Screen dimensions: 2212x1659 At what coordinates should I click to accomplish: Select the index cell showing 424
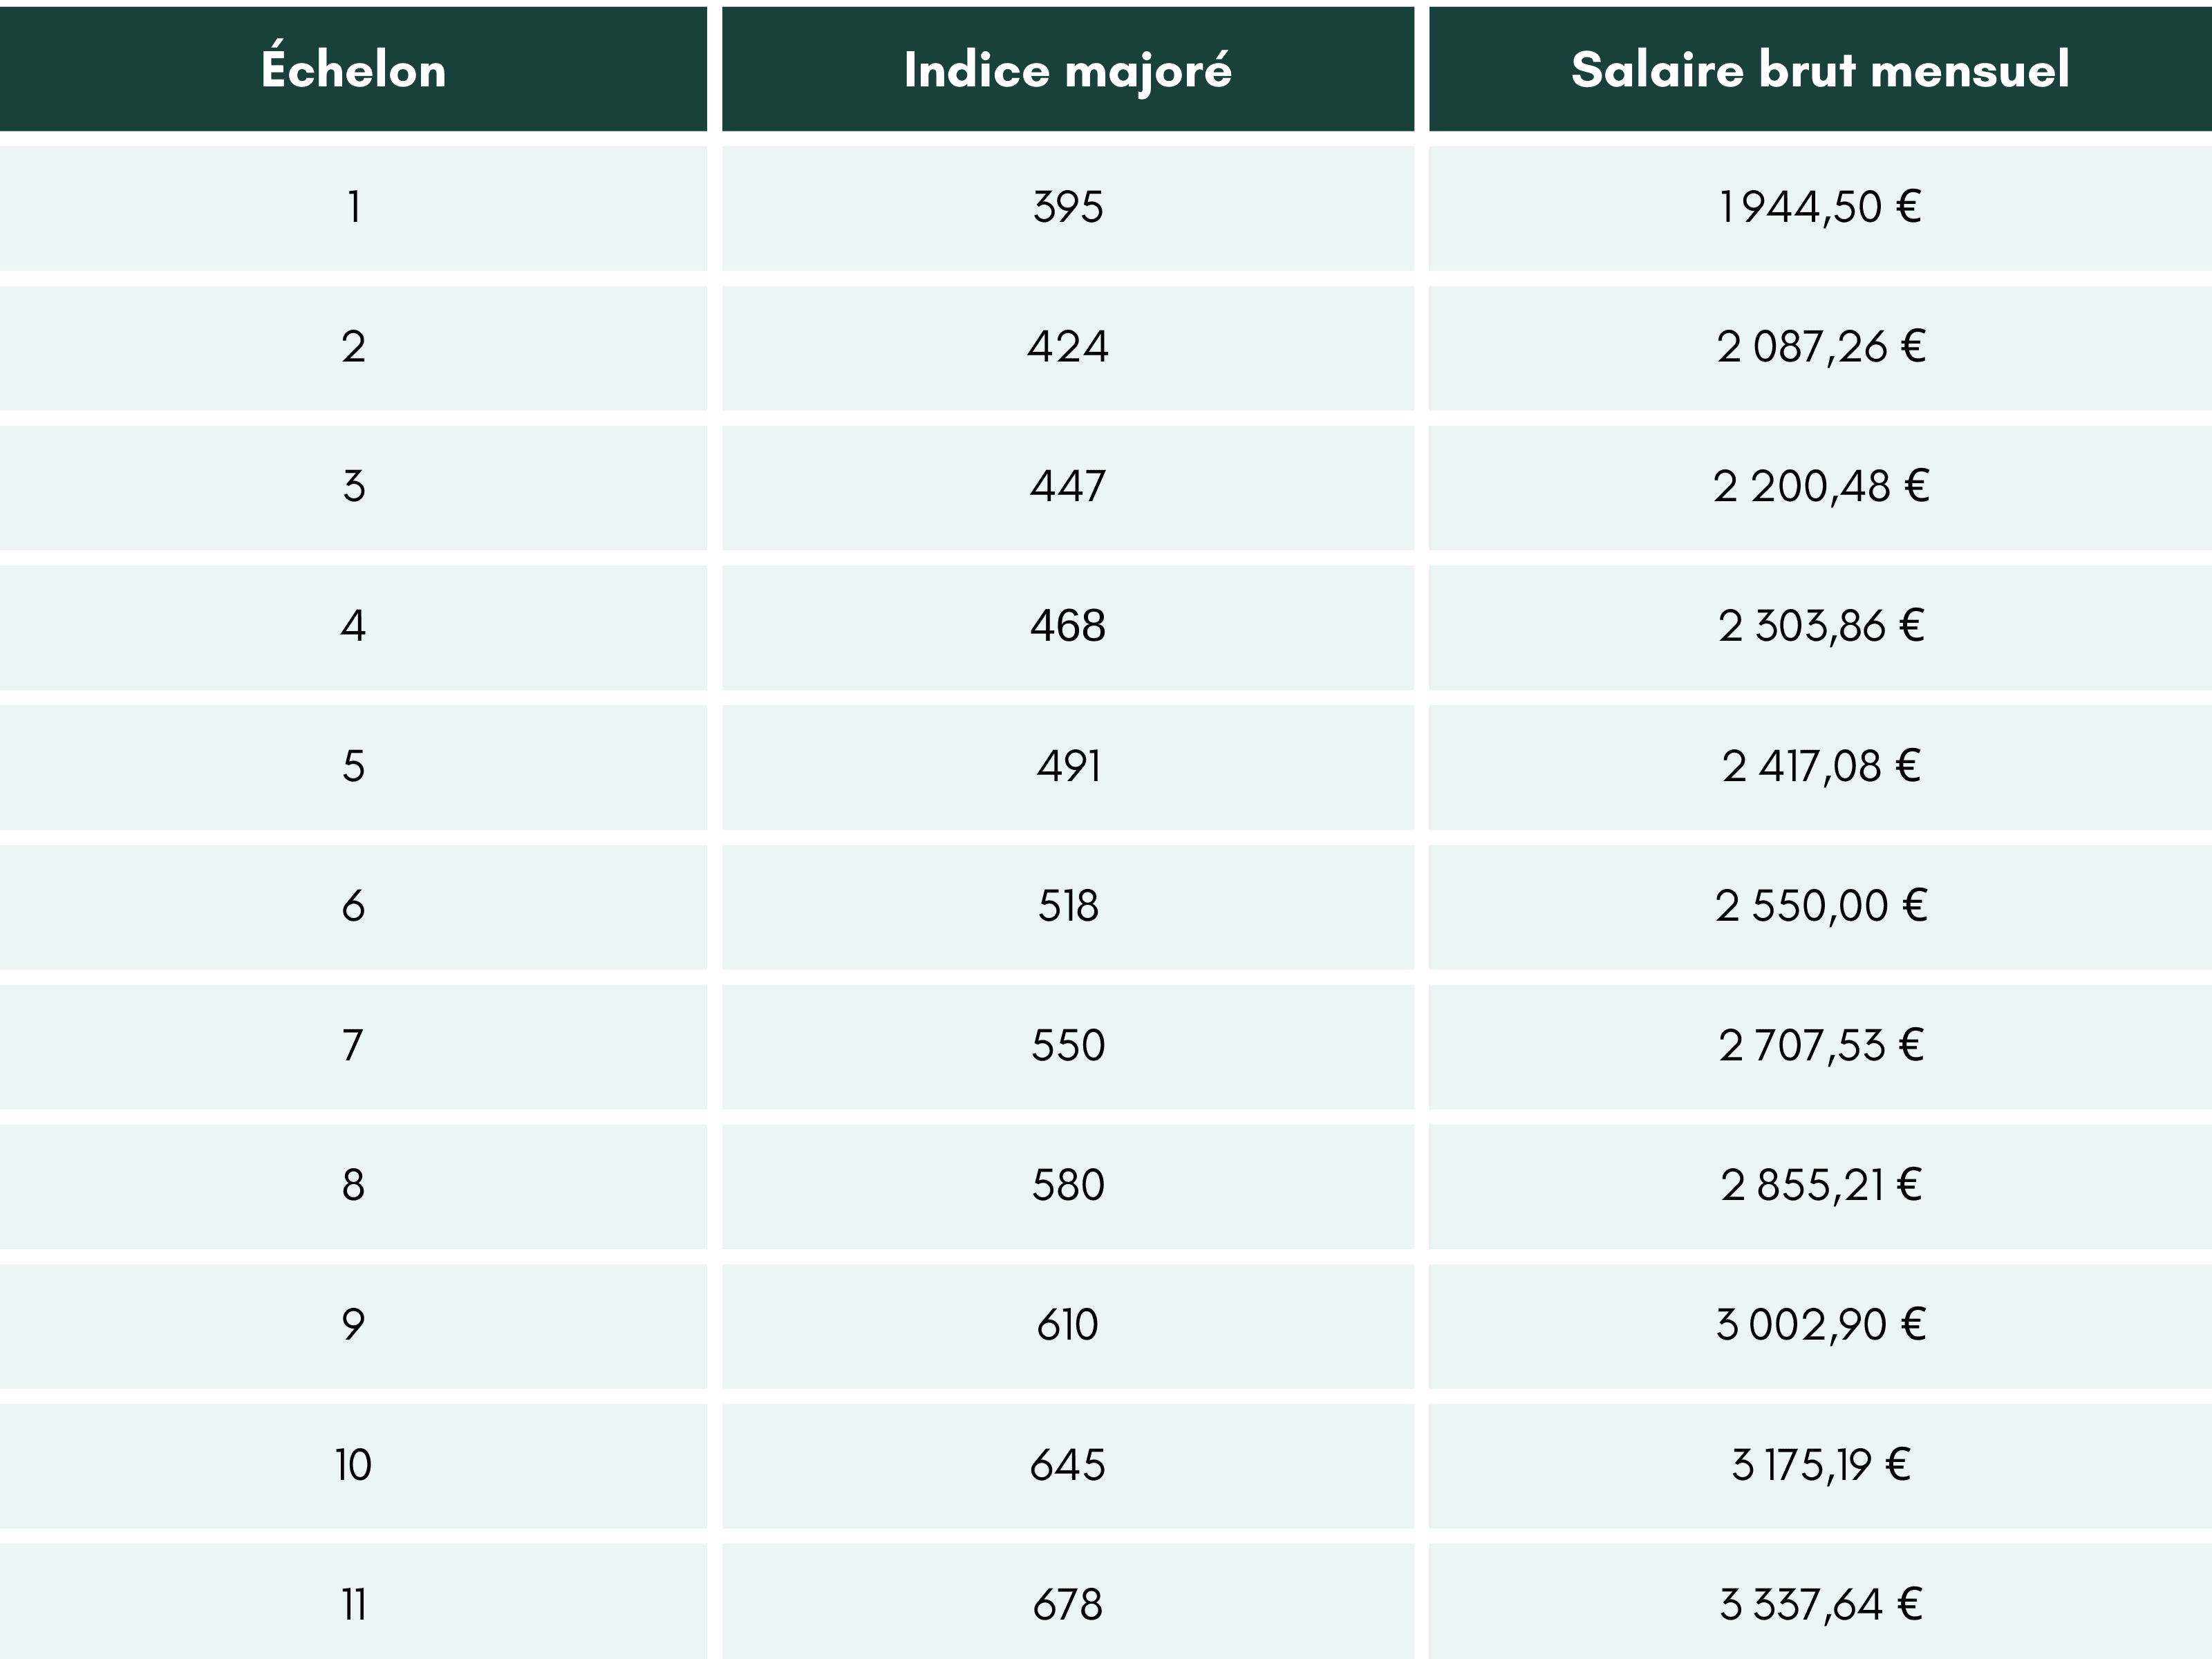(1067, 347)
